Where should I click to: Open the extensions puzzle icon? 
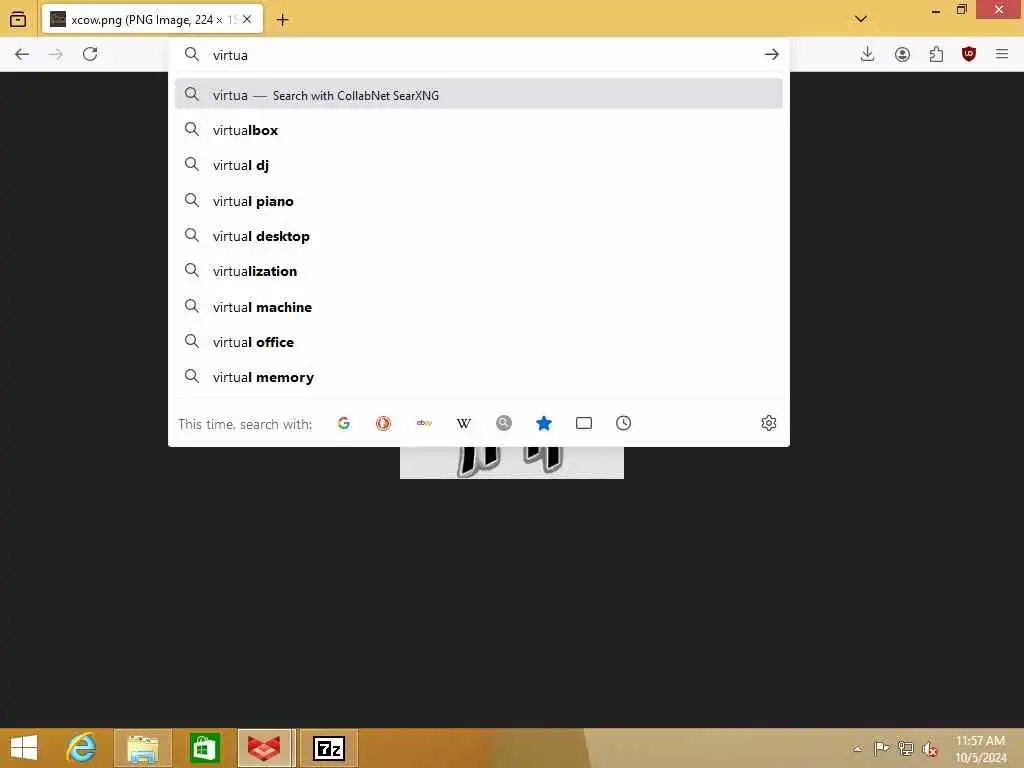(x=936, y=54)
